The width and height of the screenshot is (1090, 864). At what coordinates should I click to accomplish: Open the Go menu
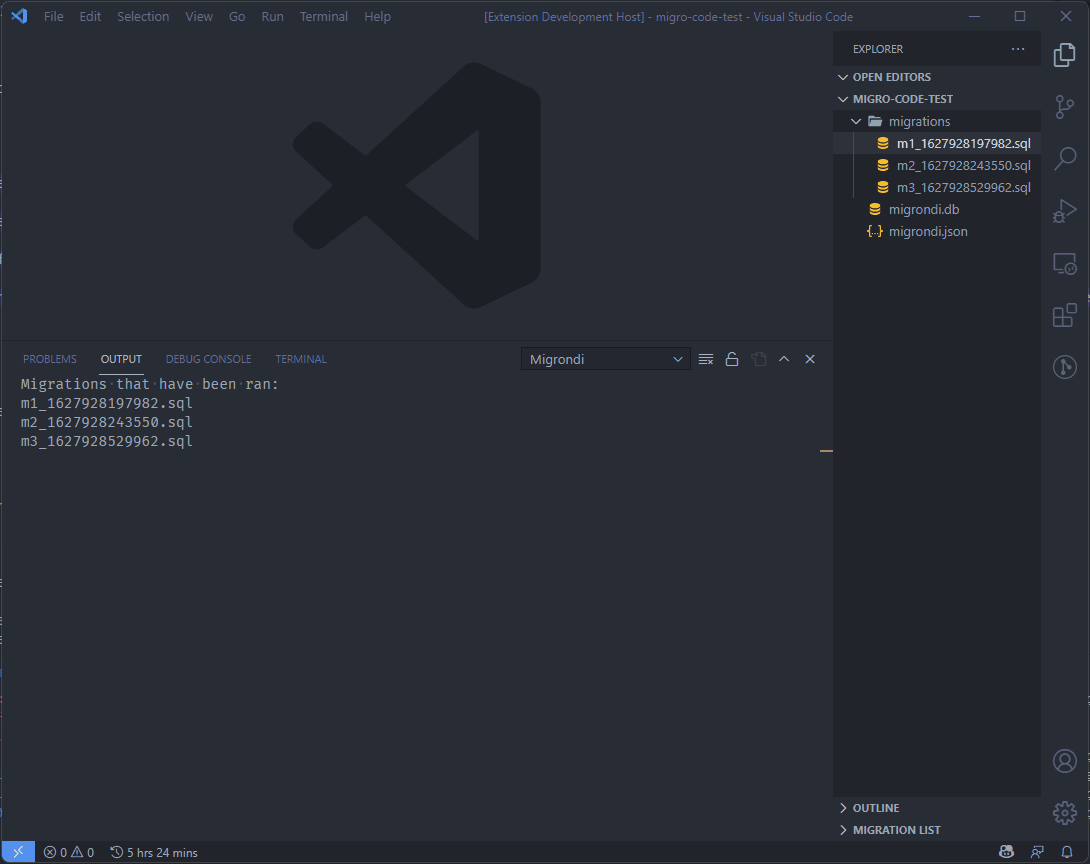(237, 16)
